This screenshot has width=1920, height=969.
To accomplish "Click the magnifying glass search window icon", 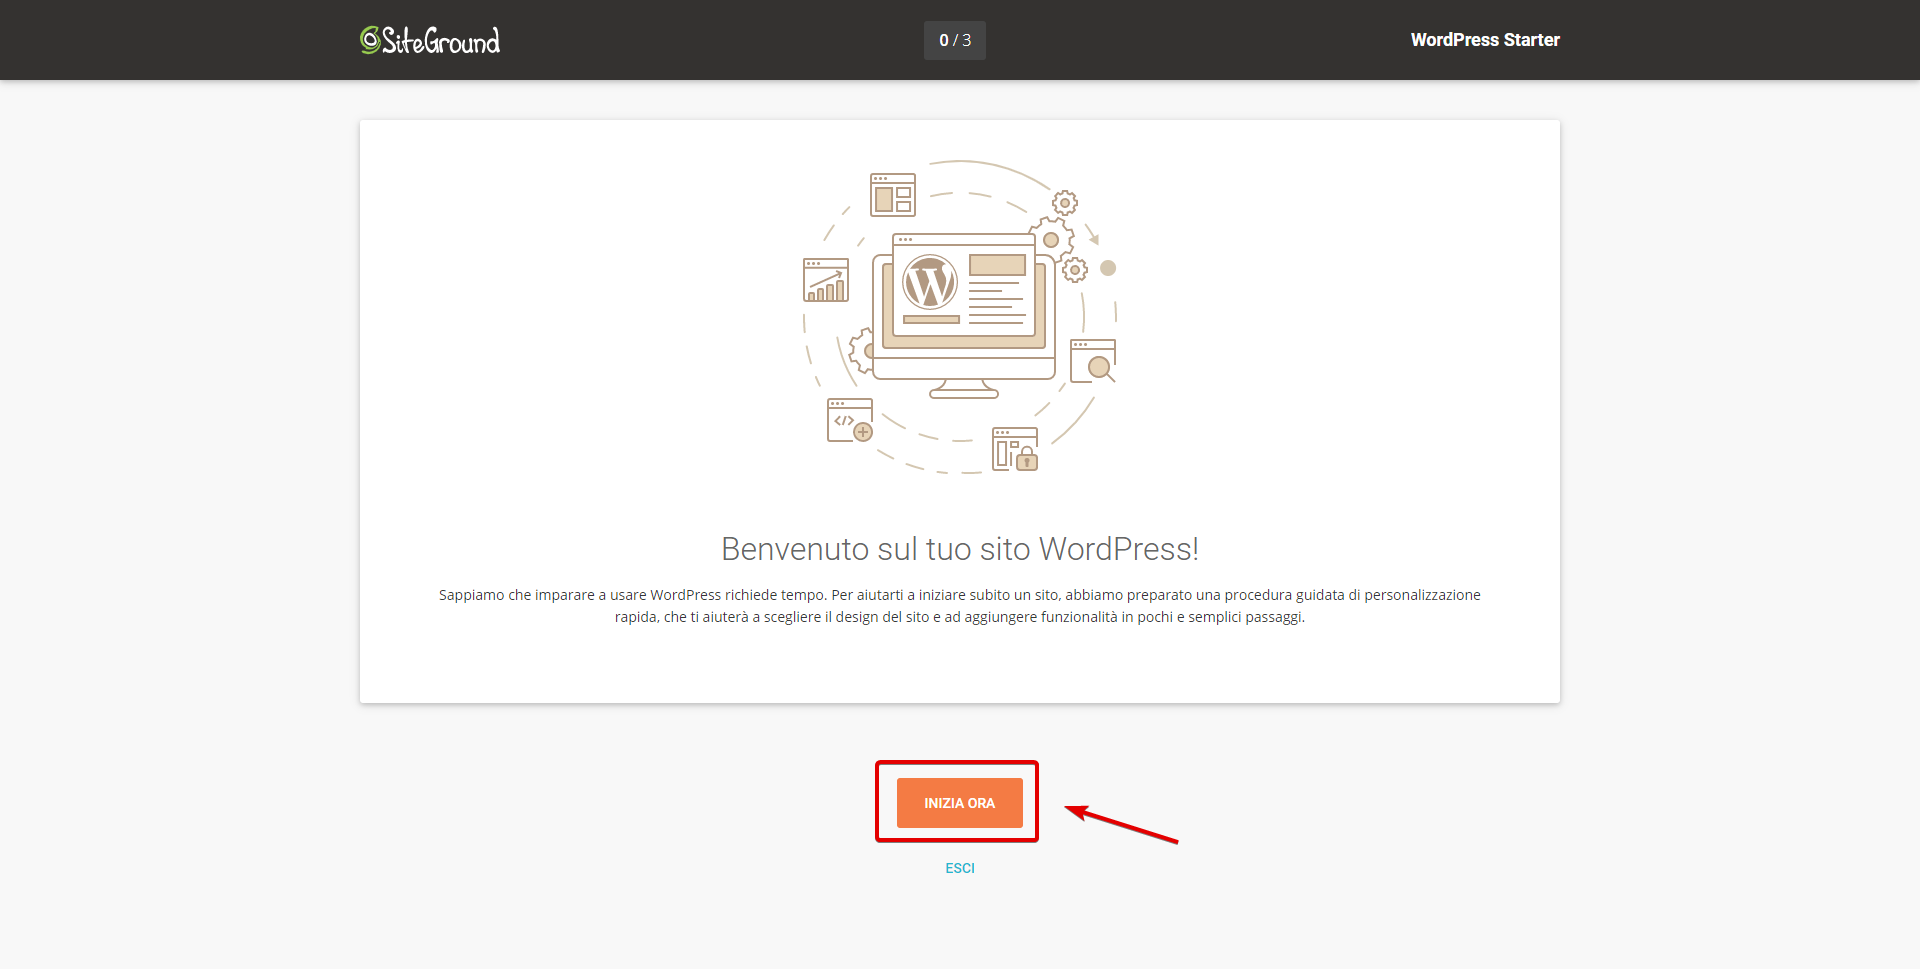I will point(1093,361).
